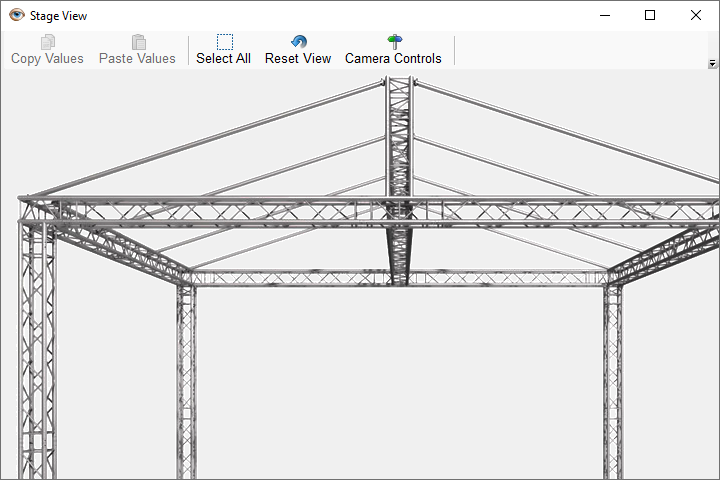720x480 pixels.
Task: Click the Copy Values toolbar icon
Action: pos(47,42)
